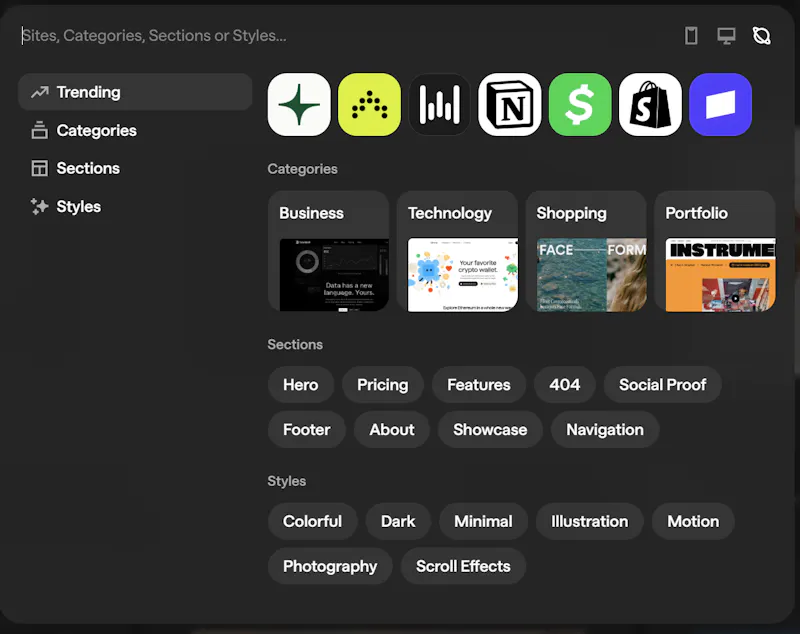Open the Cash App dollar icon

tap(580, 105)
